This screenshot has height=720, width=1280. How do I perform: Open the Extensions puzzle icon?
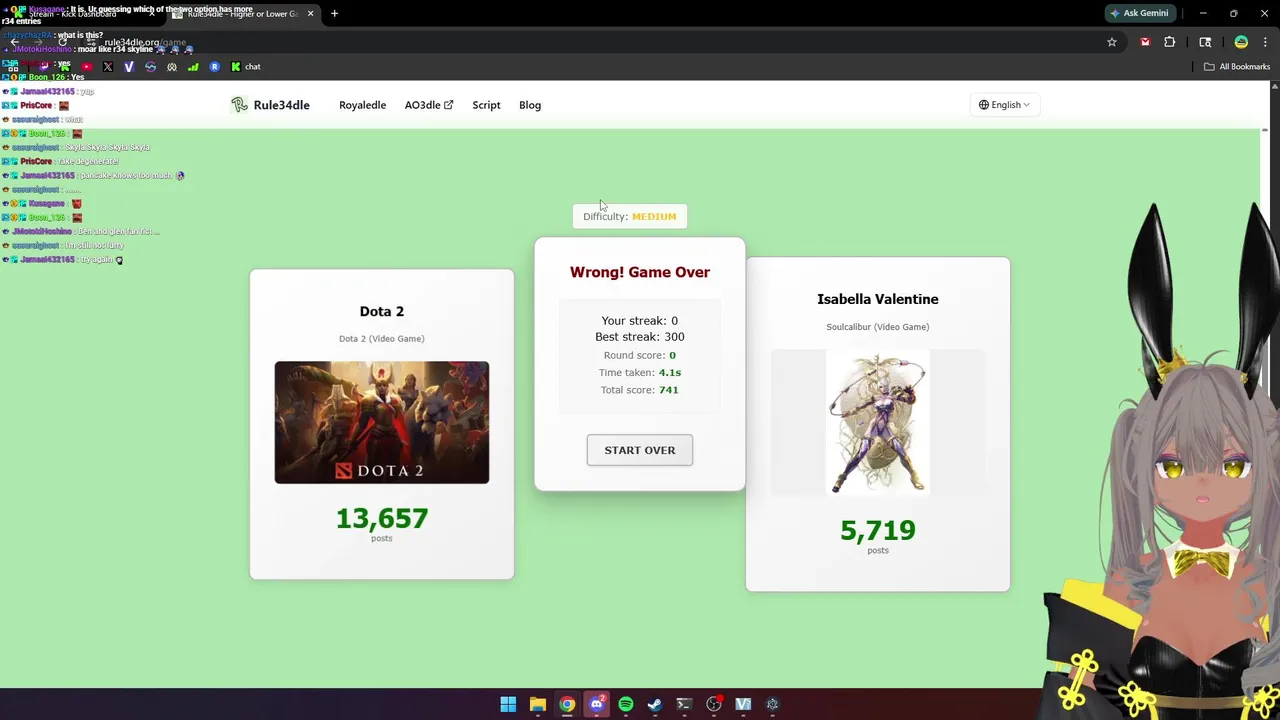1169,42
